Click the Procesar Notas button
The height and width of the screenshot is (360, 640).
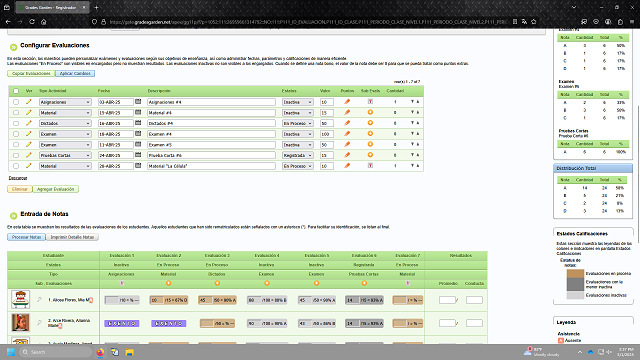point(27,237)
